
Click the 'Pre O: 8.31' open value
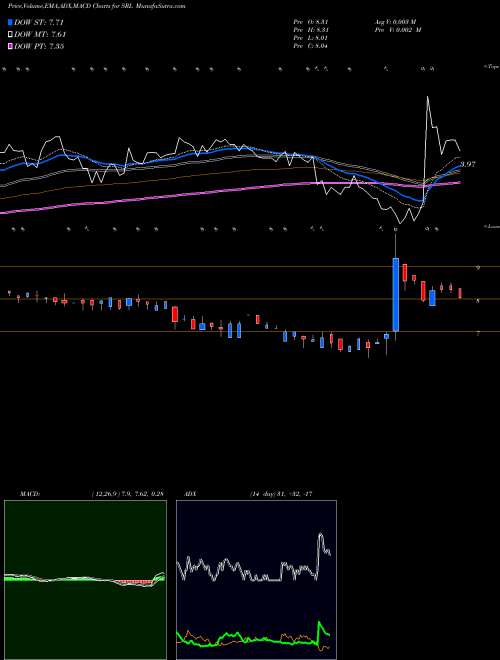coord(311,21)
